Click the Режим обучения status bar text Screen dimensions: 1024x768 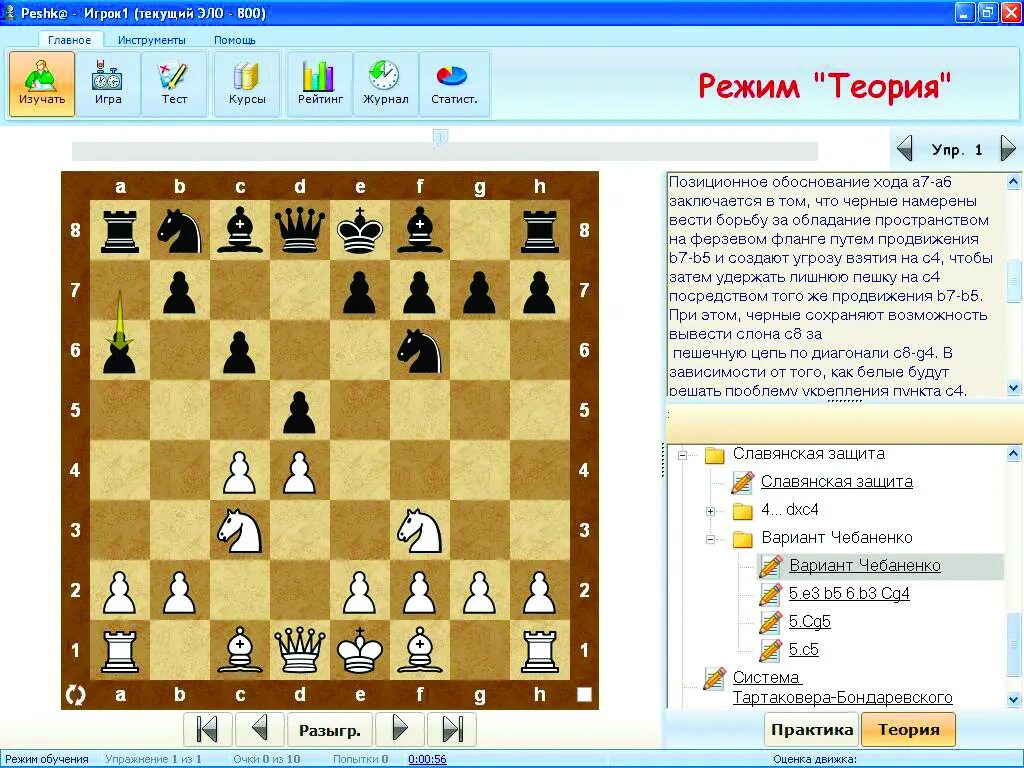coord(47,760)
